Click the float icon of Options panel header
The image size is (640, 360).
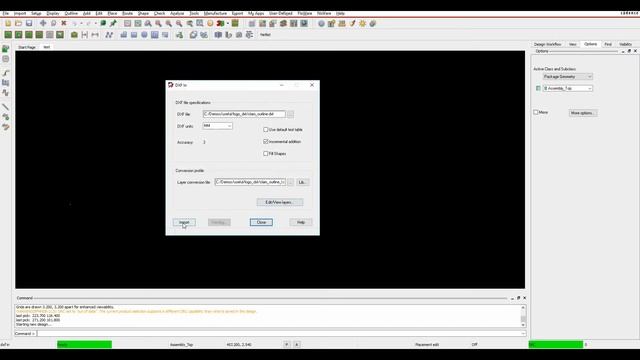coord(629,51)
